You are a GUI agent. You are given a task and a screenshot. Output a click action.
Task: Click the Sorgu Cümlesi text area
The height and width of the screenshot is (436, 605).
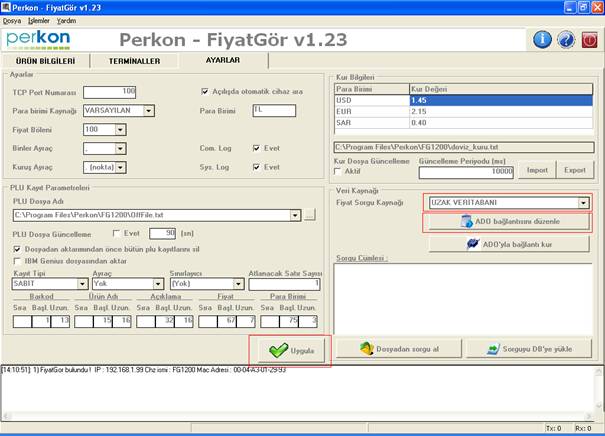click(x=463, y=299)
